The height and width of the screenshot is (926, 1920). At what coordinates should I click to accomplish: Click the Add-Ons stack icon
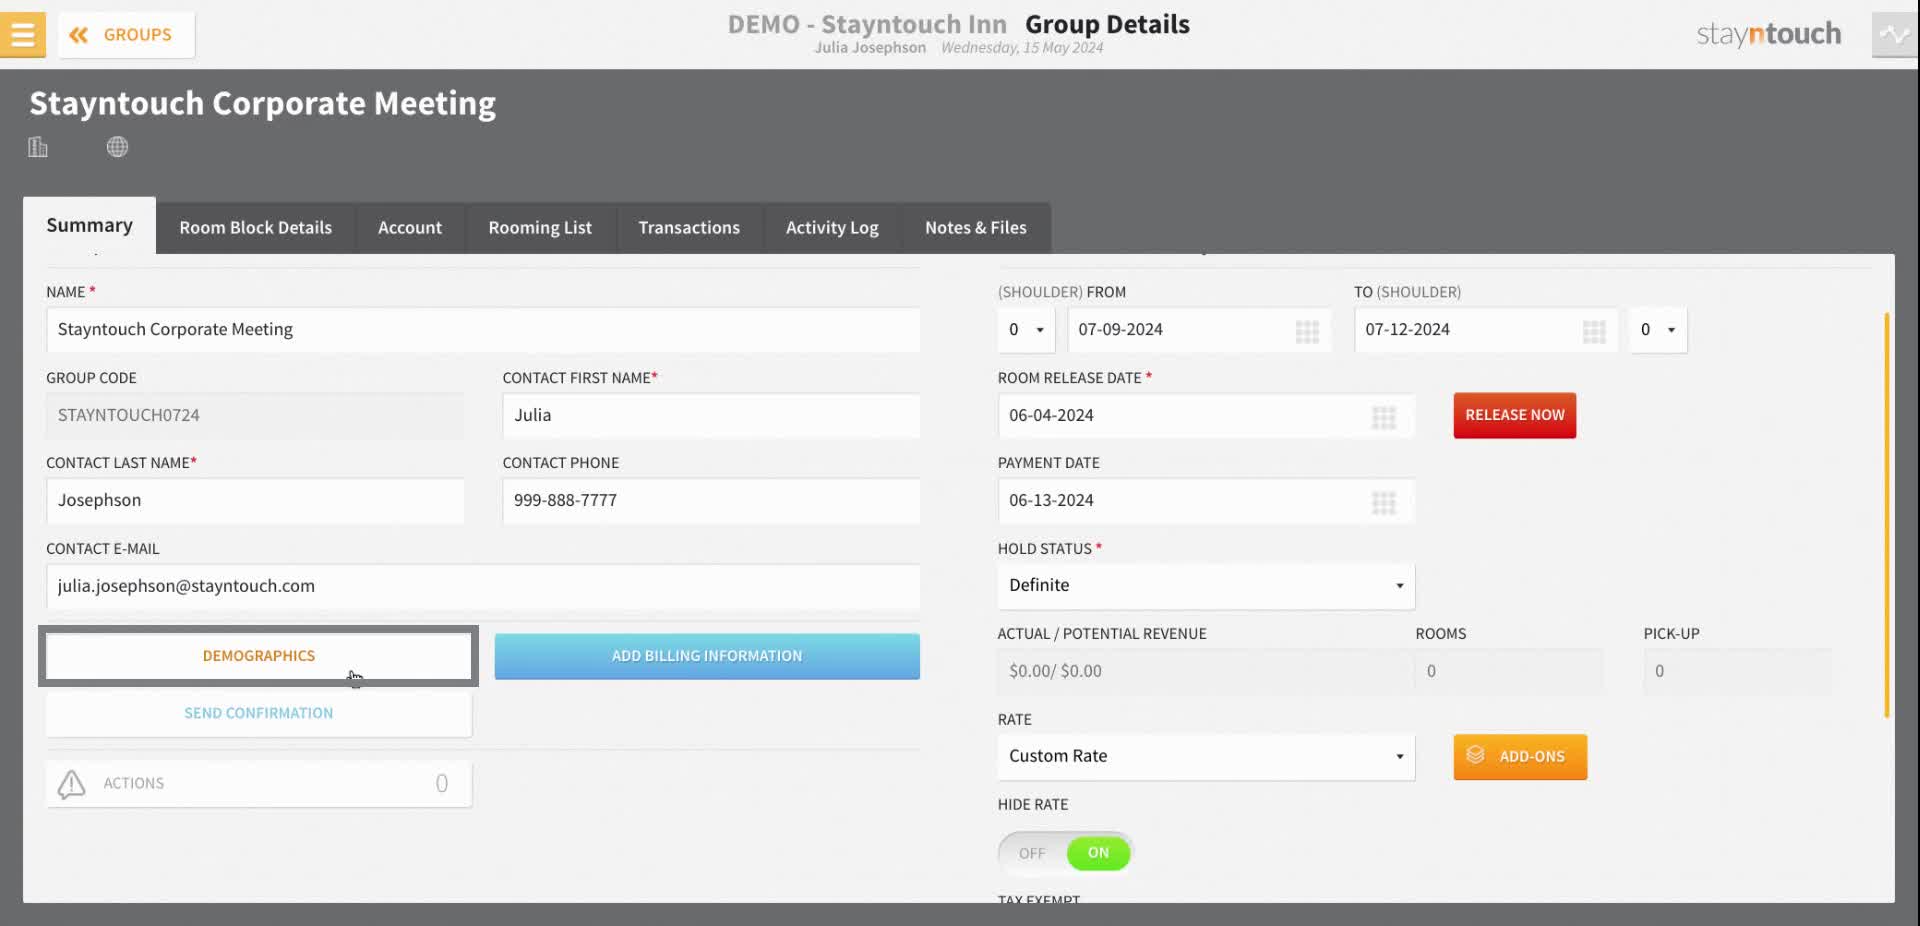click(1475, 755)
